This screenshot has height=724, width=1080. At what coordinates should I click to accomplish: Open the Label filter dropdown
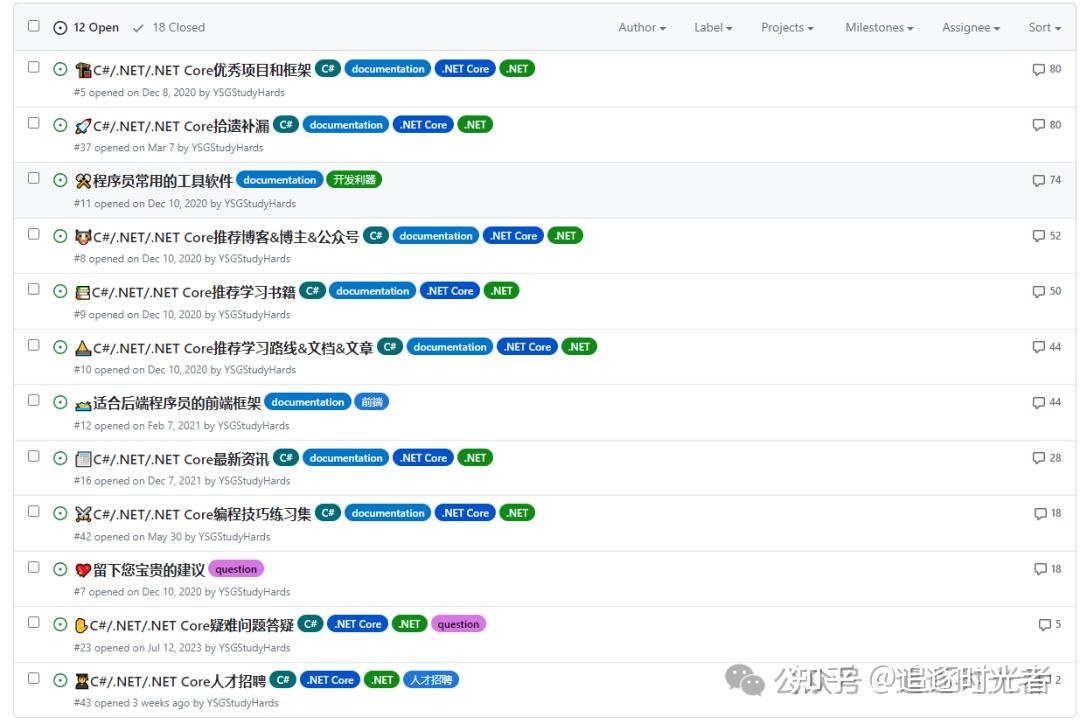(712, 28)
